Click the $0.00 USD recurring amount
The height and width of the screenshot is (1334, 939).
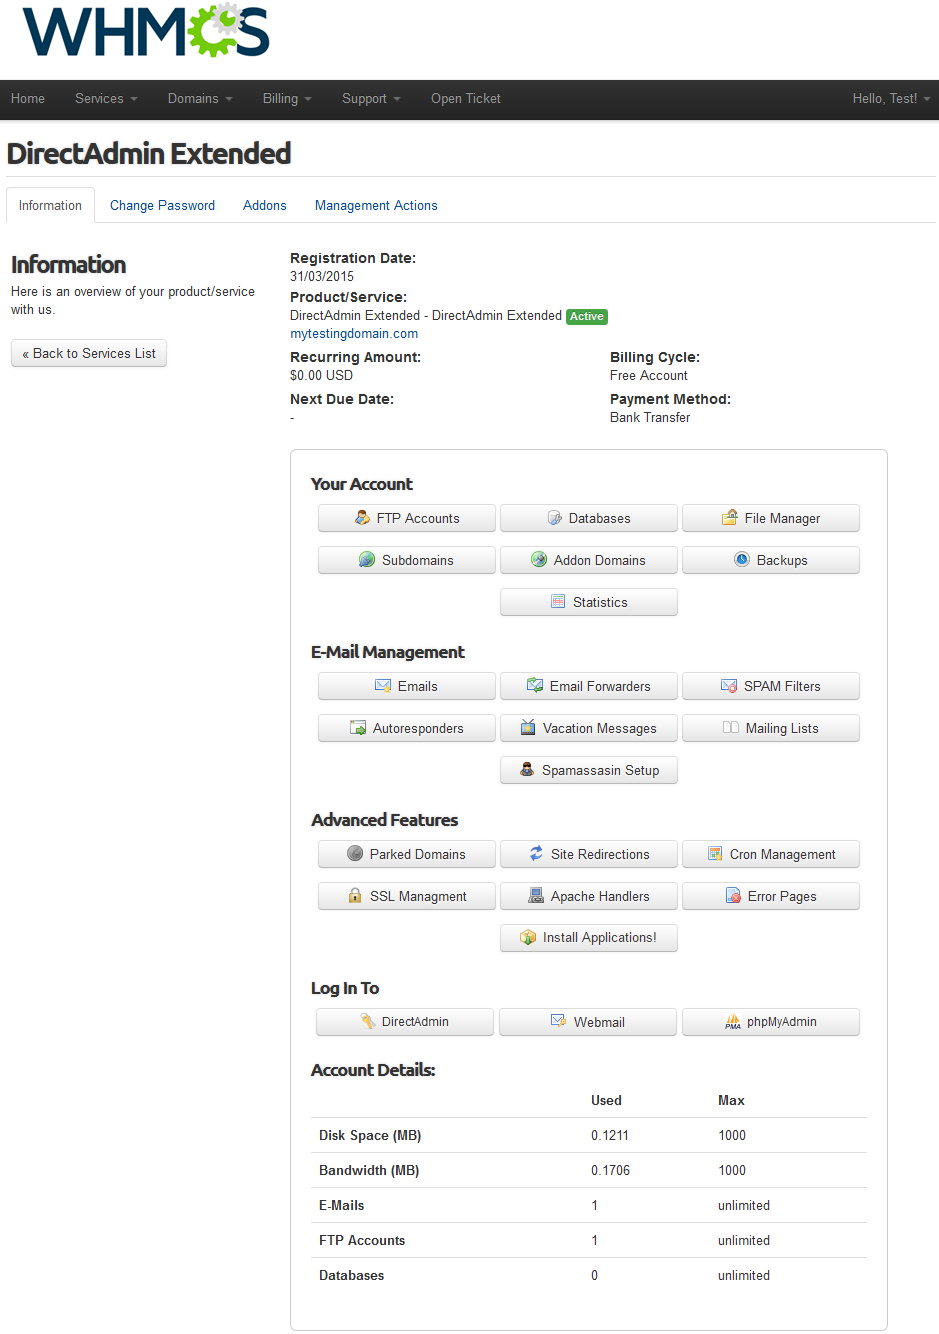[x=321, y=376]
